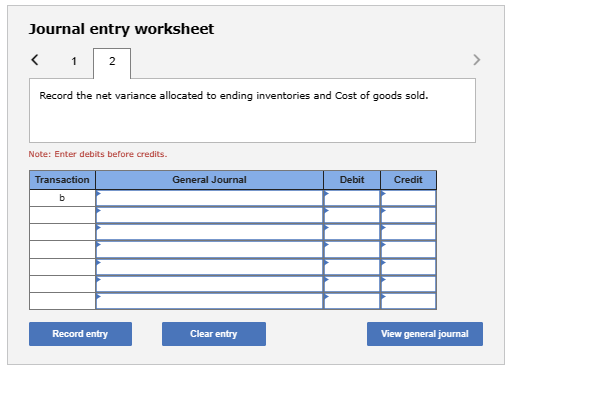The height and width of the screenshot is (393, 616).
Task: Open General Journal account dropdown in third row
Action: click(209, 233)
